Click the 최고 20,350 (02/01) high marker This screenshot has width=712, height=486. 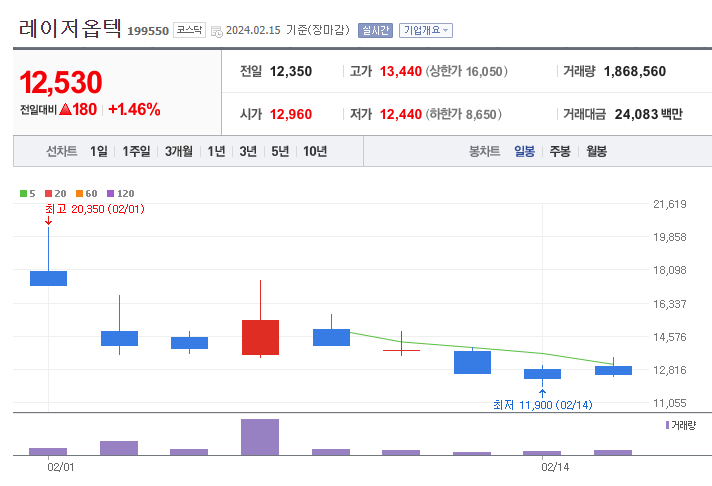pos(95,209)
